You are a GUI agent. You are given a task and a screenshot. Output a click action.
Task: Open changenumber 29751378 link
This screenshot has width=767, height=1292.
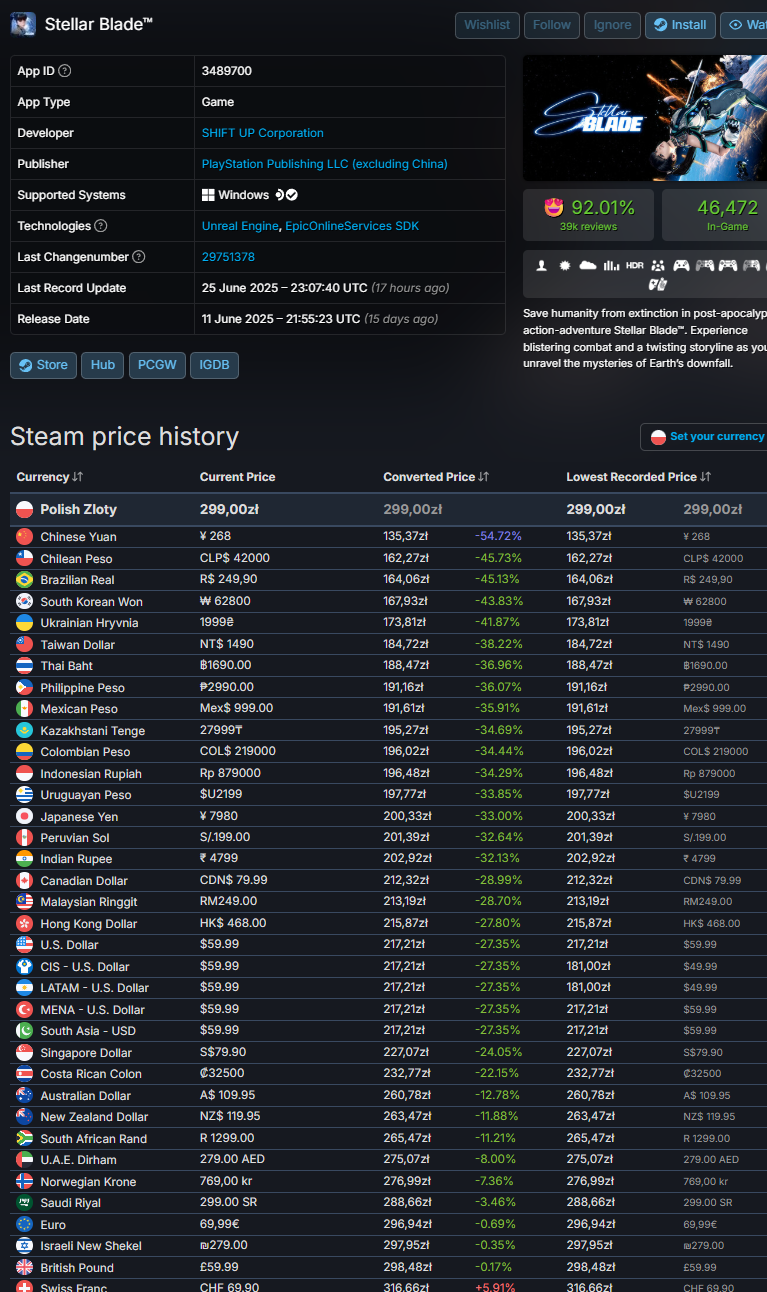pos(228,257)
